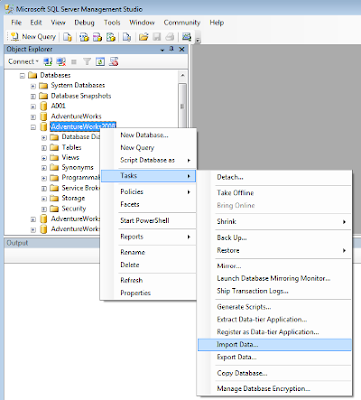Choose Copy Database...
Image resolution: width=361 pixels, height=400 pixels.
(242, 373)
